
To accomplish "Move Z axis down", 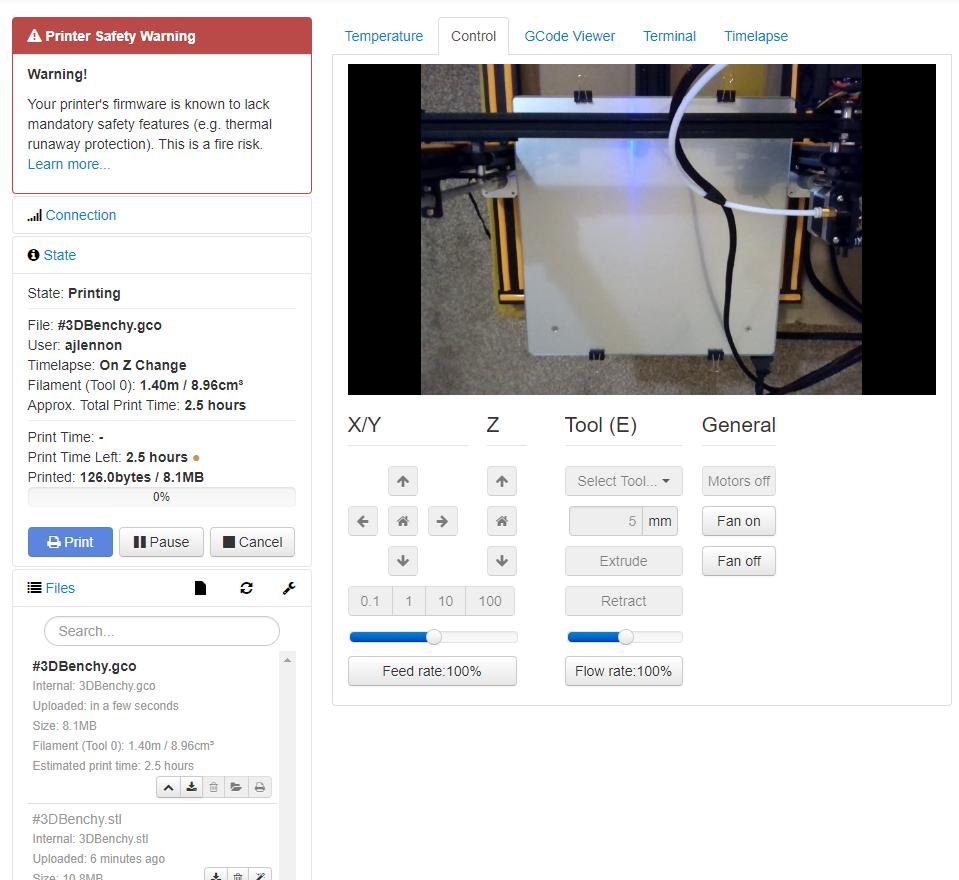I will pos(502,561).
